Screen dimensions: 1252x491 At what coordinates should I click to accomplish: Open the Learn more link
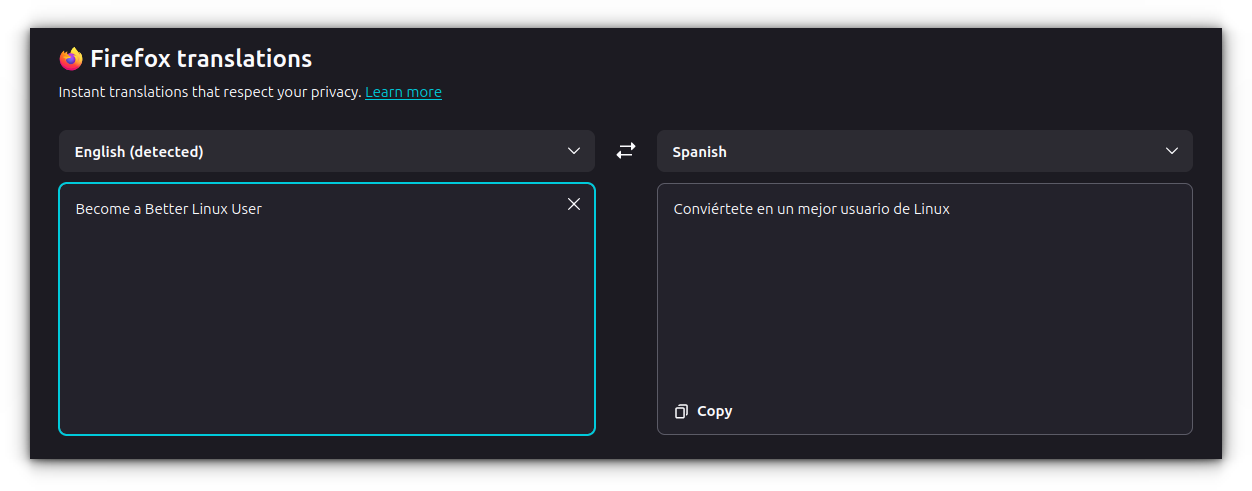pos(403,92)
